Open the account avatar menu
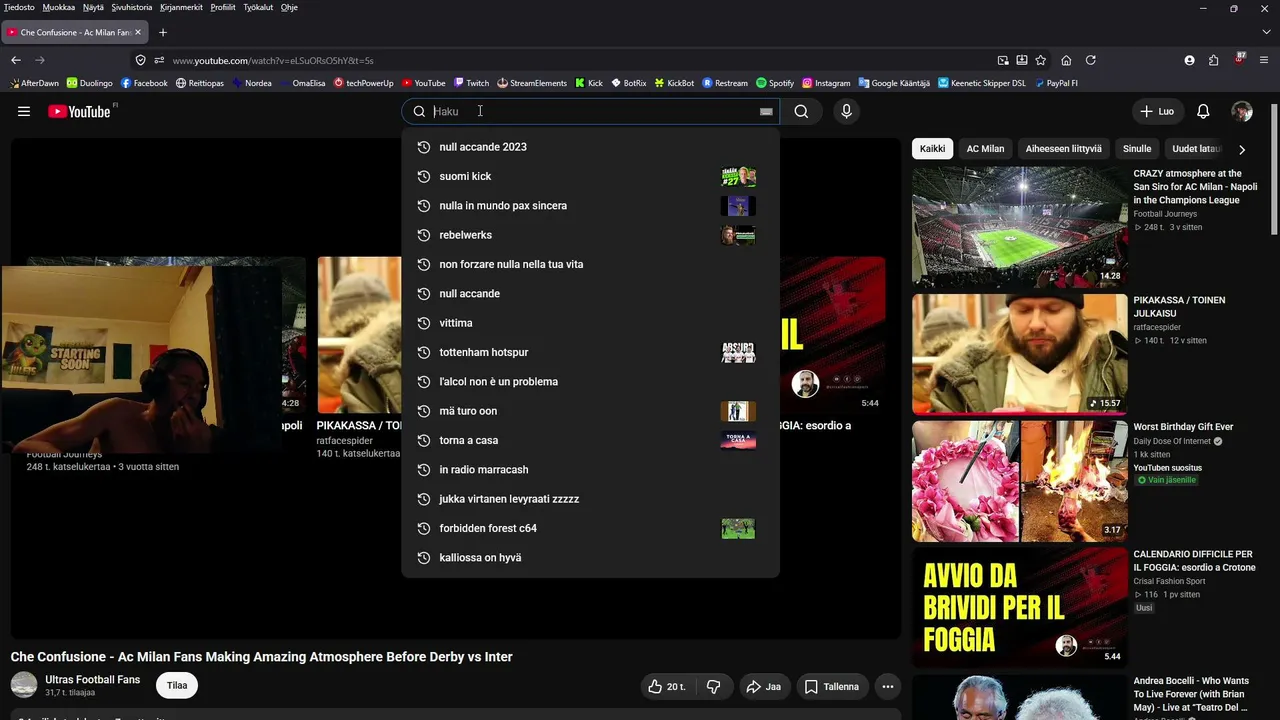Viewport: 1280px width, 720px height. [1242, 111]
